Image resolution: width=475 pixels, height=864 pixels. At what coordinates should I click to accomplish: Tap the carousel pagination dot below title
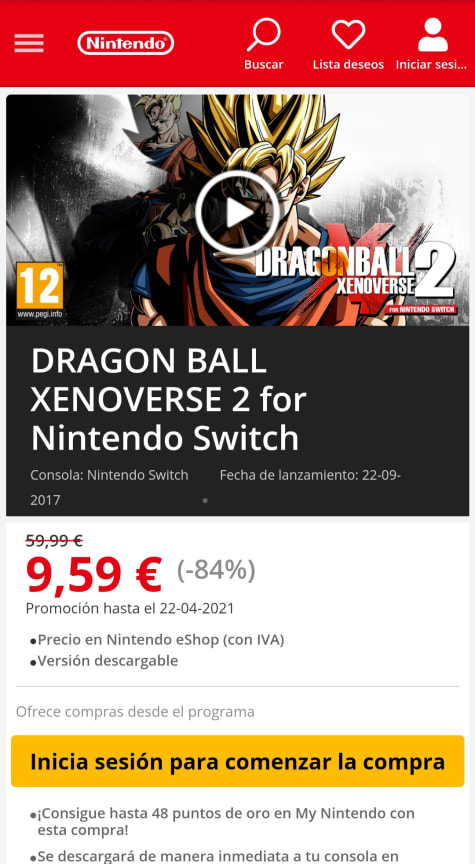tap(205, 500)
